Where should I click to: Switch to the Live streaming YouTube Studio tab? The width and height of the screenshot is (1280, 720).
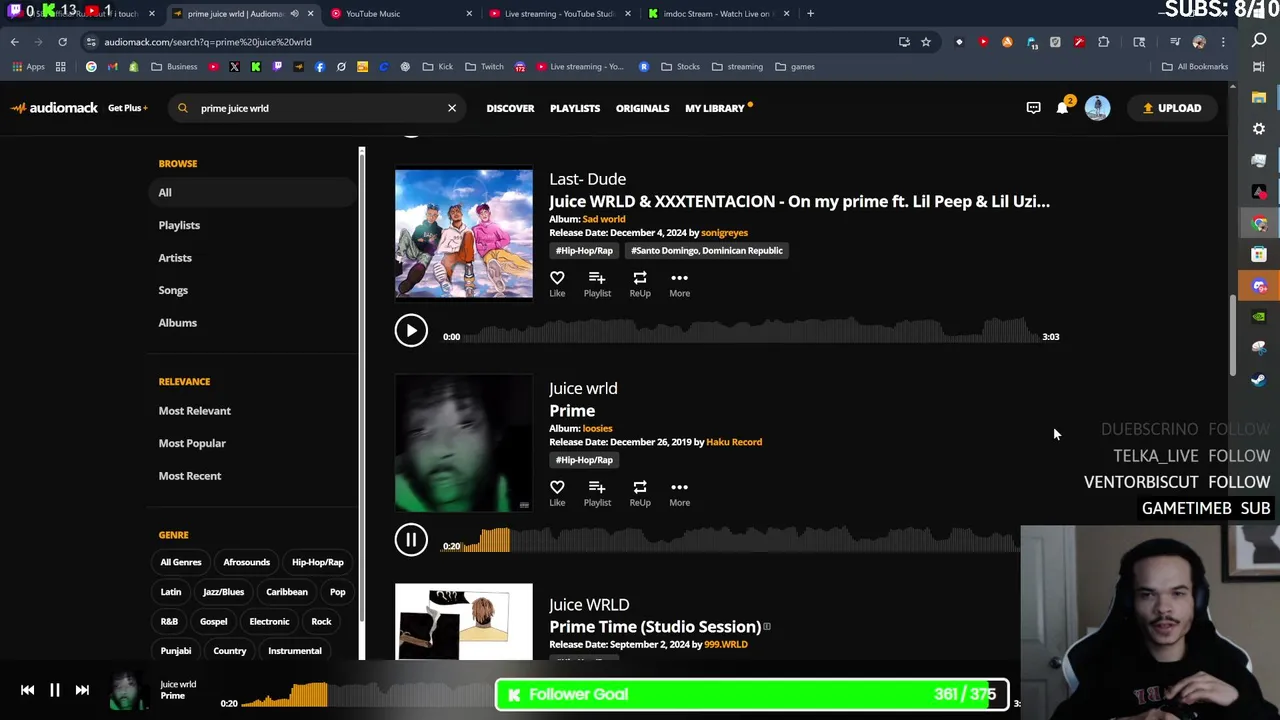pos(558,14)
